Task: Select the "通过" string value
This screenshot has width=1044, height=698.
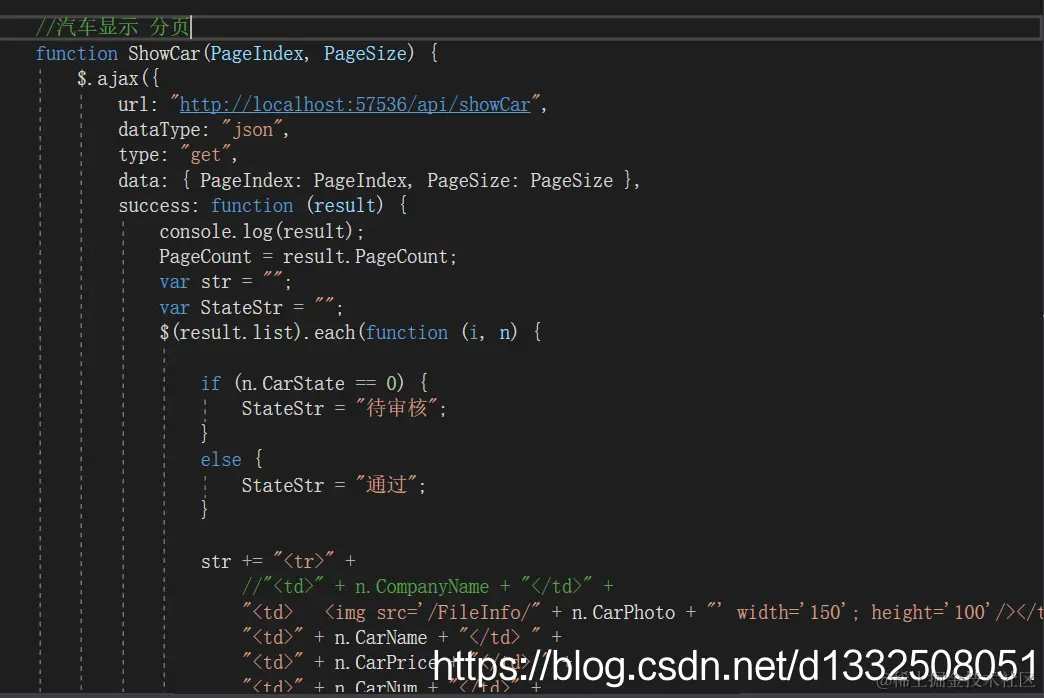Action: point(387,484)
